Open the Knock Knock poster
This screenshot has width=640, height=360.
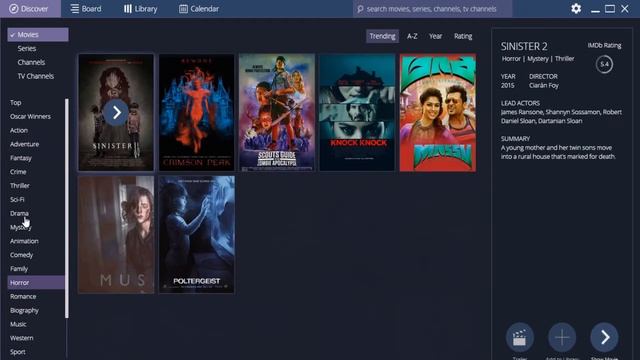[357, 112]
